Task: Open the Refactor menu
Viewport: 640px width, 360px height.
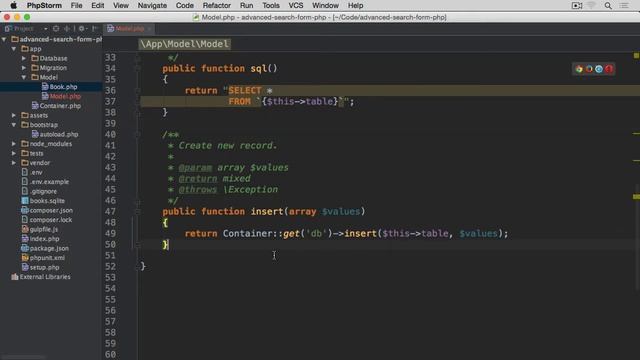Action: 217,5
